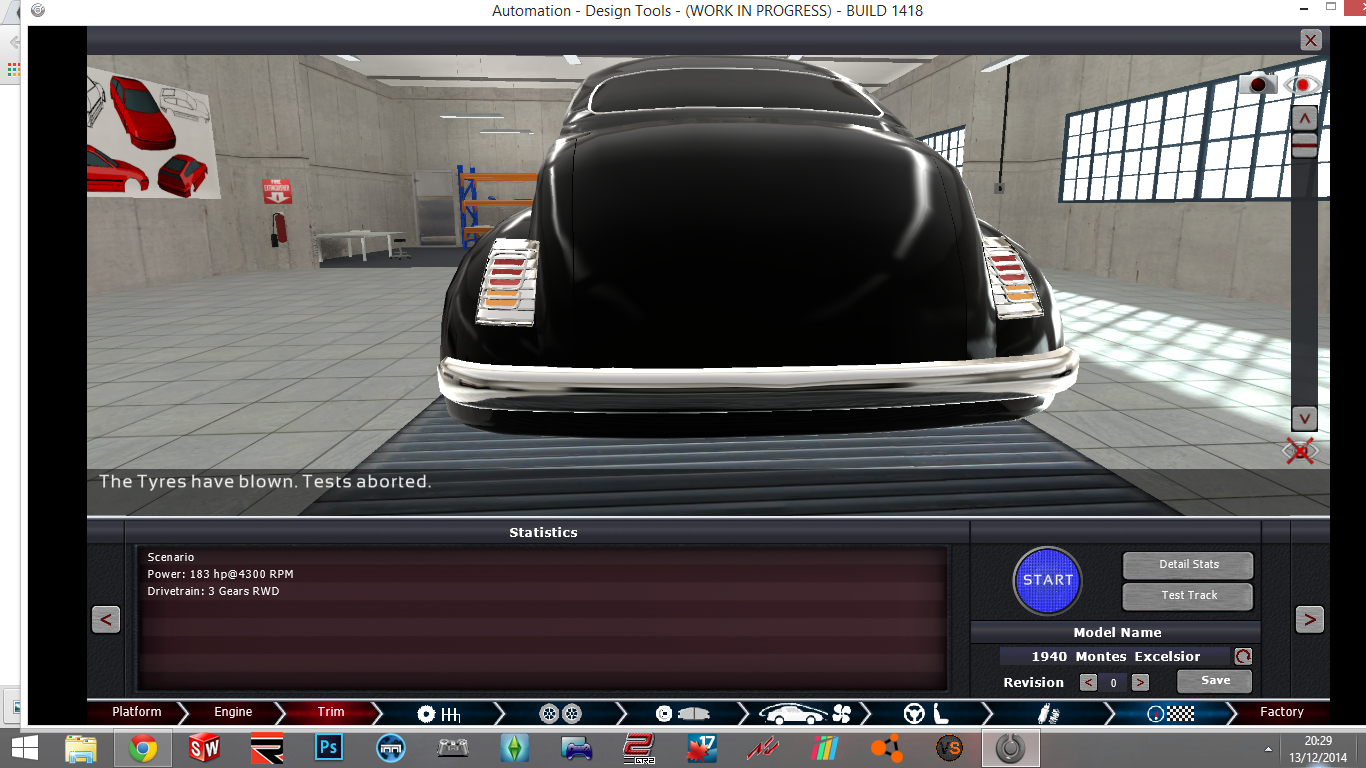Click the reset icon beside model name

[1243, 657]
